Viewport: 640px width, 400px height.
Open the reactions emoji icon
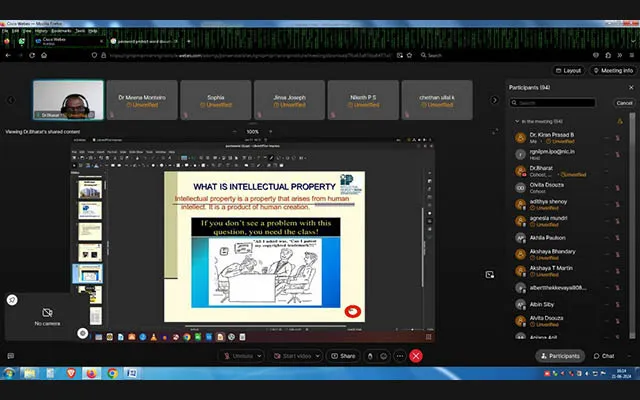tap(384, 356)
